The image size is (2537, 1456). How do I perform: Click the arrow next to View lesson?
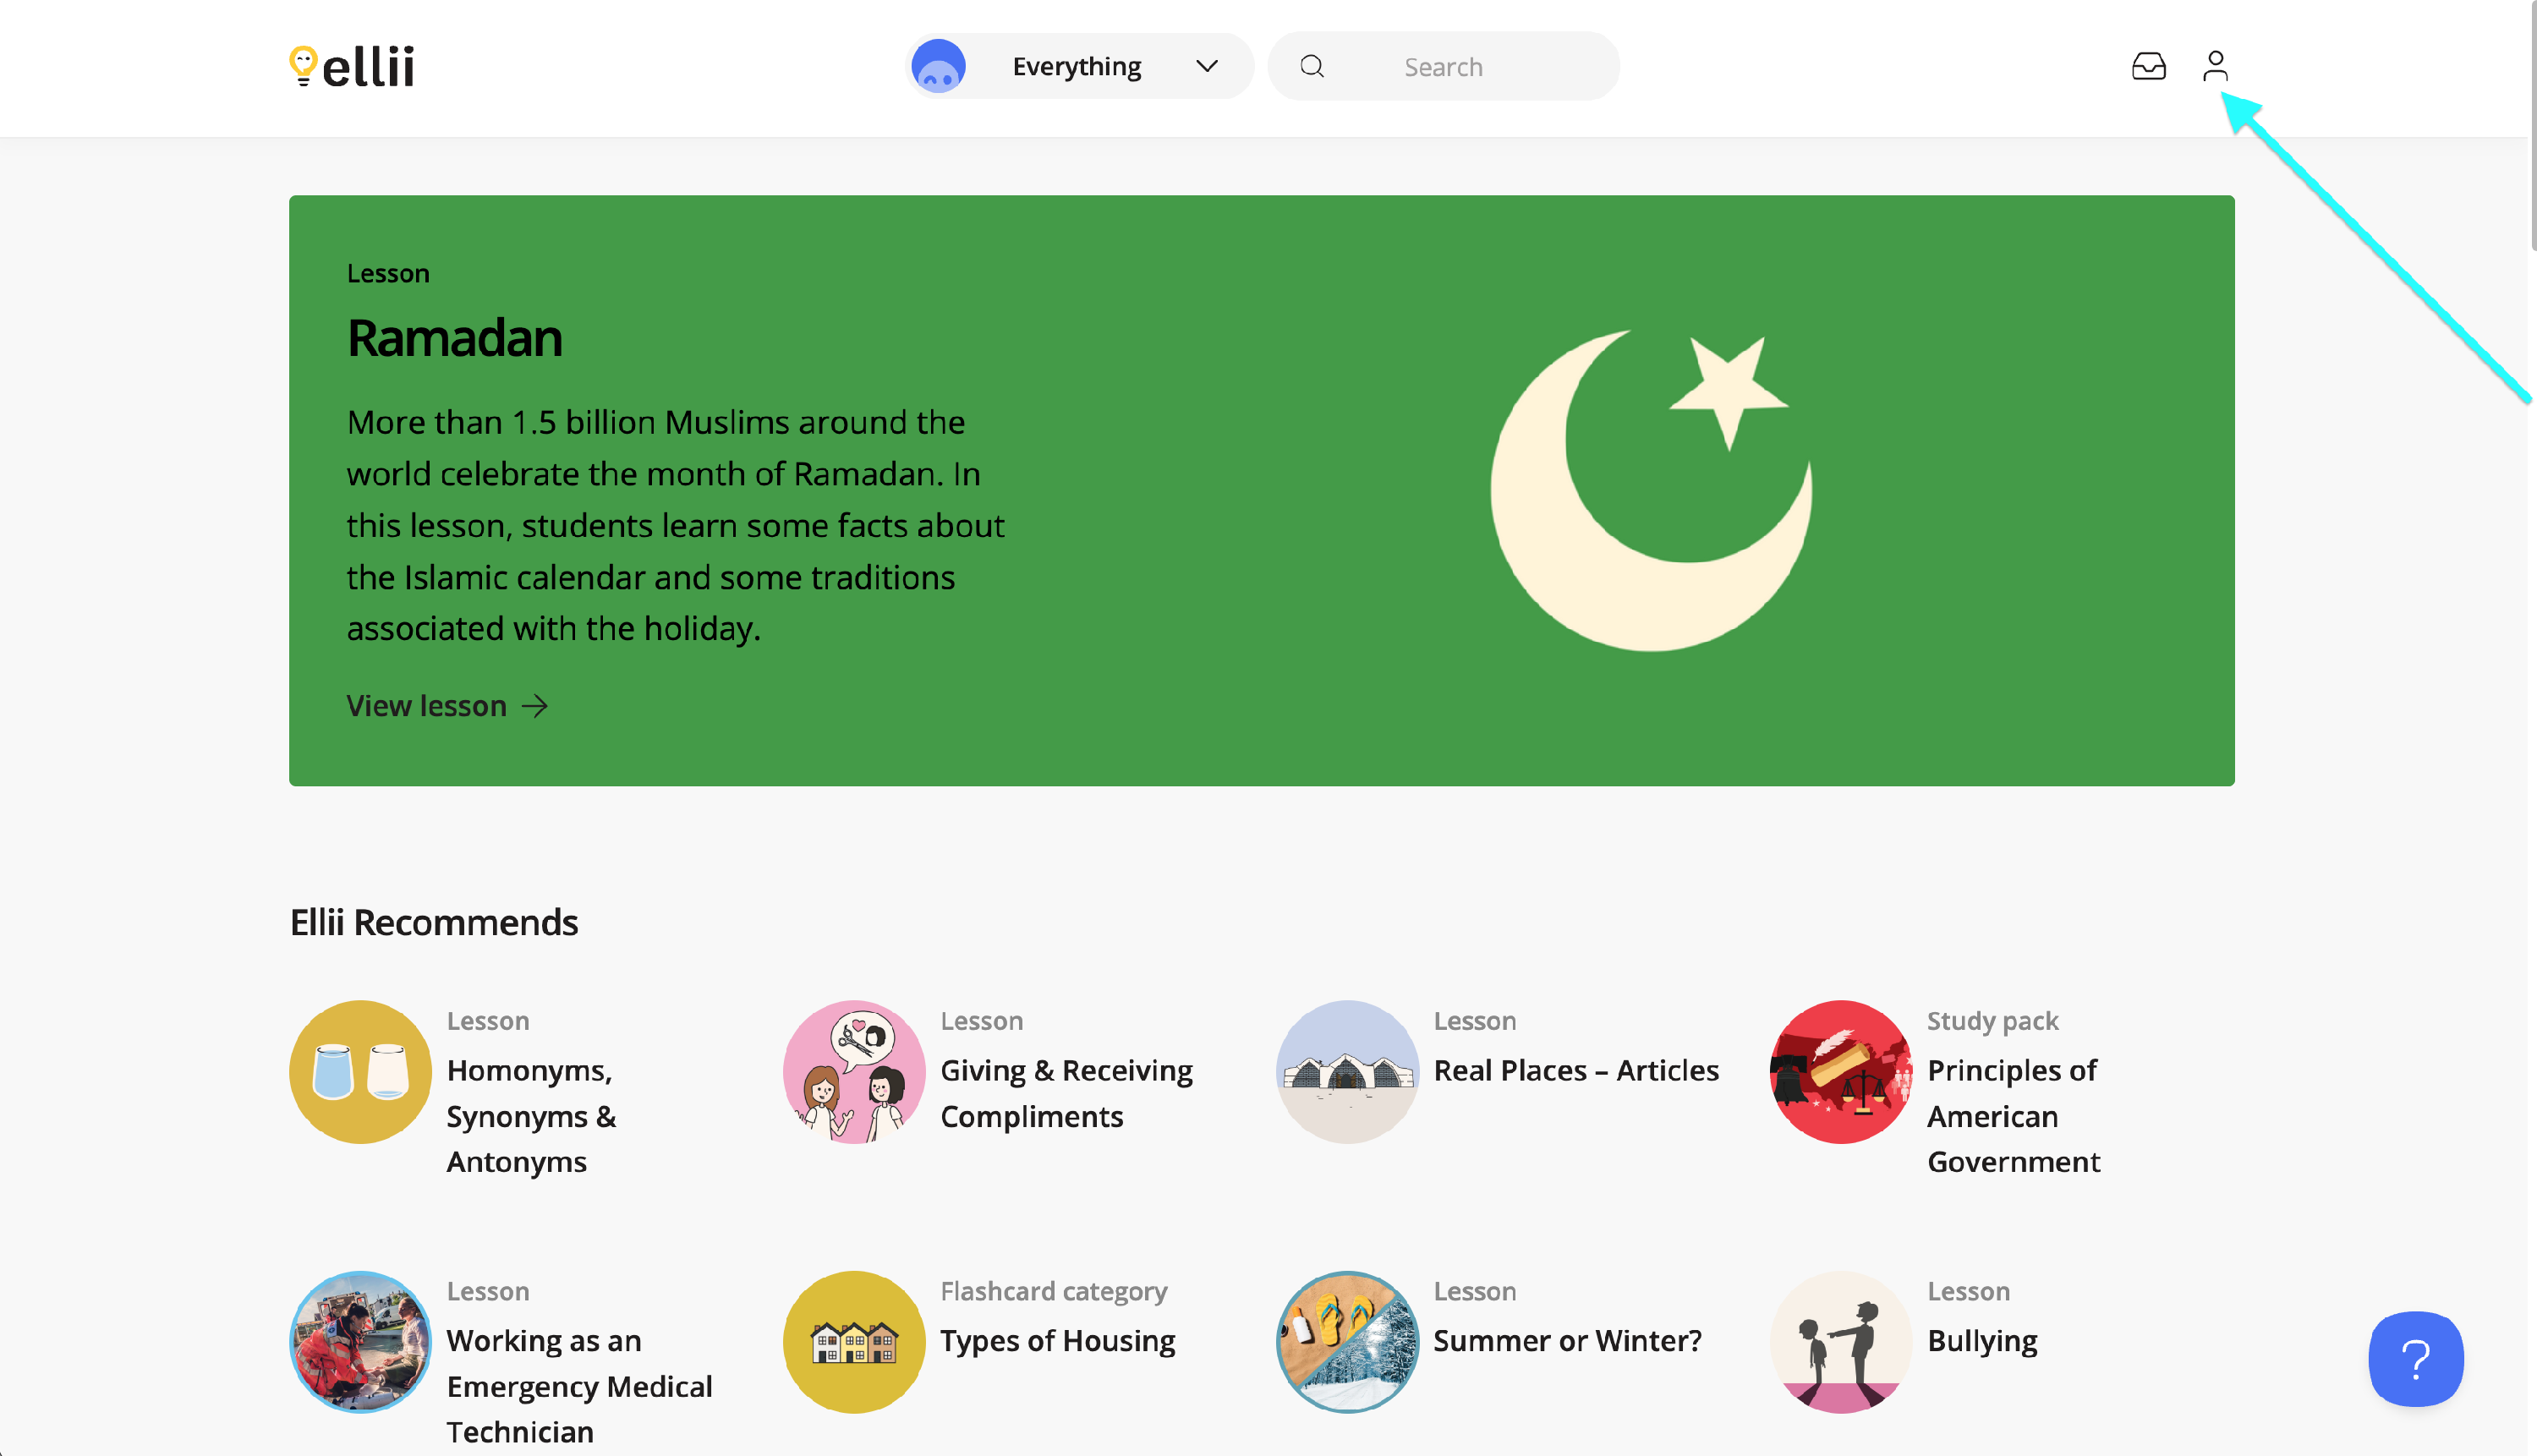pyautogui.click(x=536, y=706)
